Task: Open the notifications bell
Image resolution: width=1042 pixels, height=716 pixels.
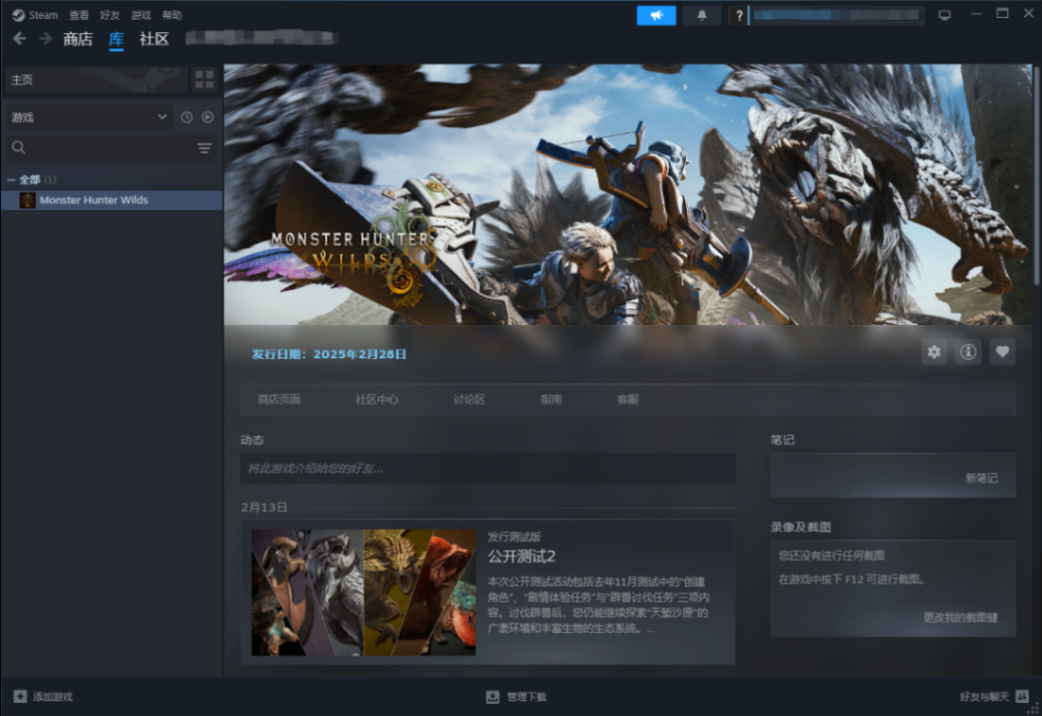Action: pos(702,15)
